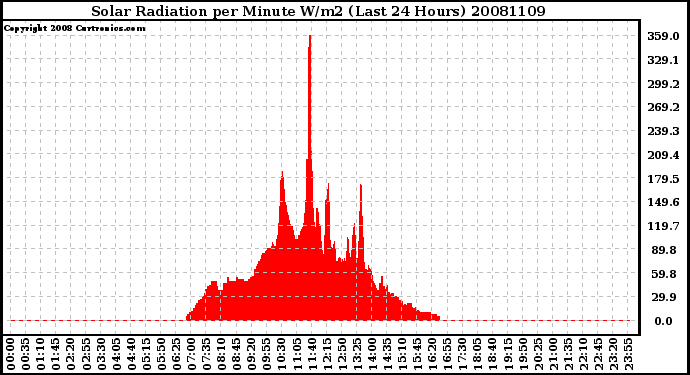Image resolution: width=690 pixels, height=375 pixels.
Task: Click the x-axis time label 13:25
Action: click(x=357, y=354)
